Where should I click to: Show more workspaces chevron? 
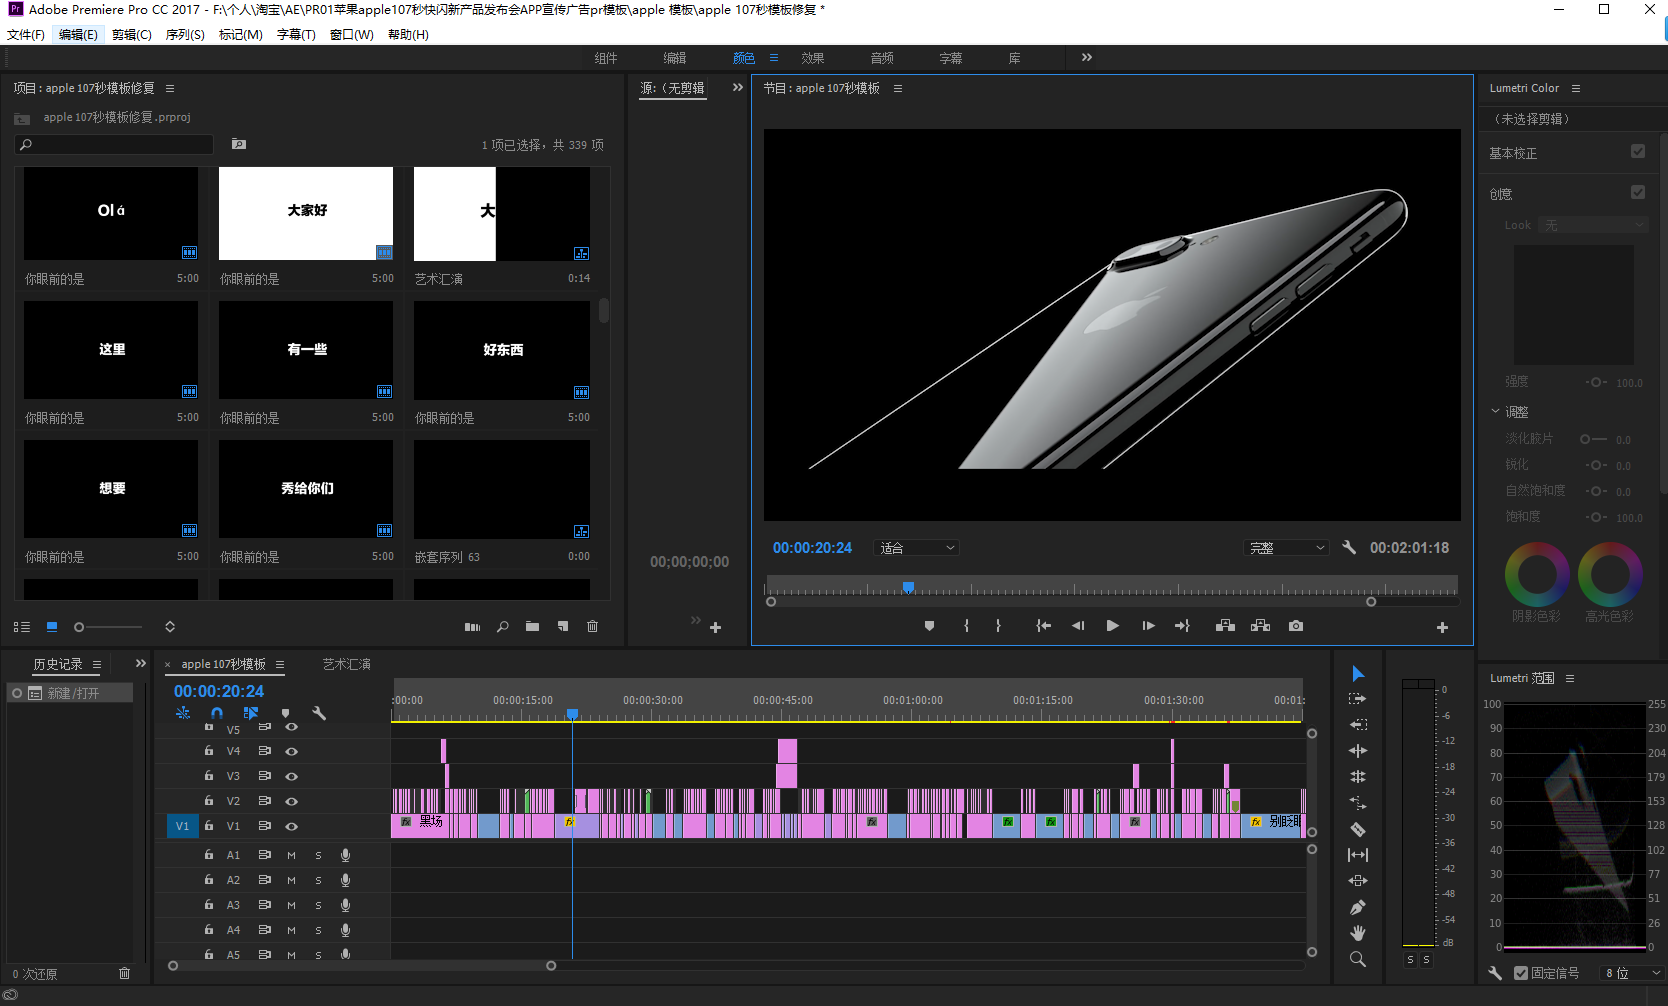(x=1087, y=57)
